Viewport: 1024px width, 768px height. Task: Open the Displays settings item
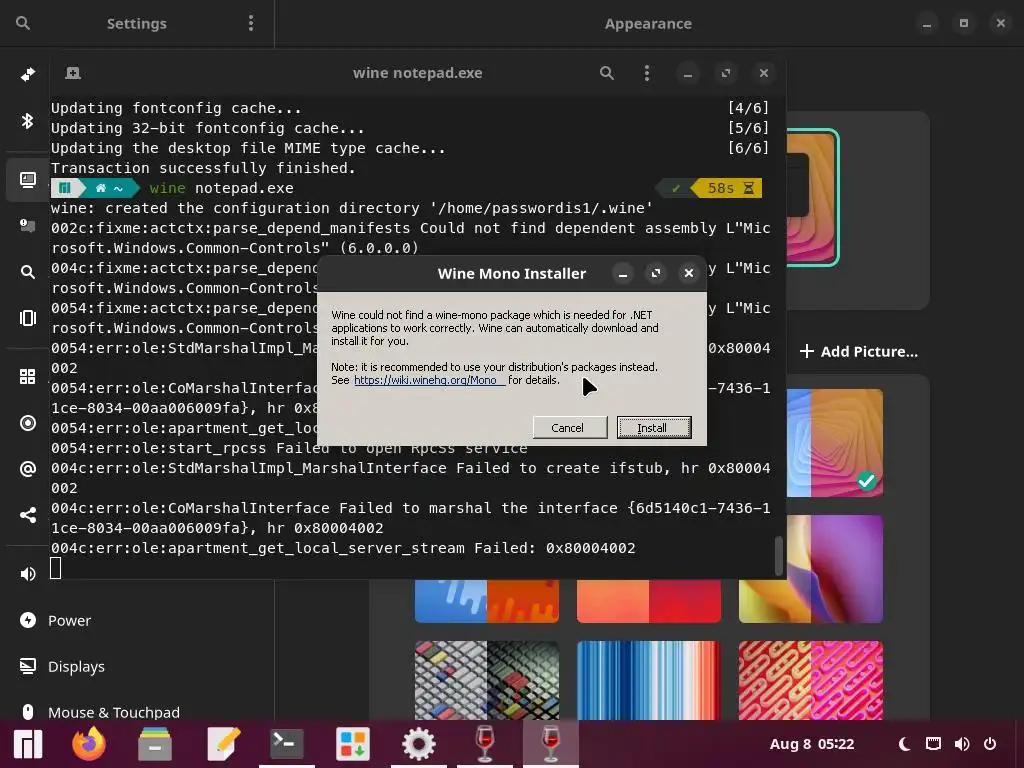pyautogui.click(x=76, y=667)
